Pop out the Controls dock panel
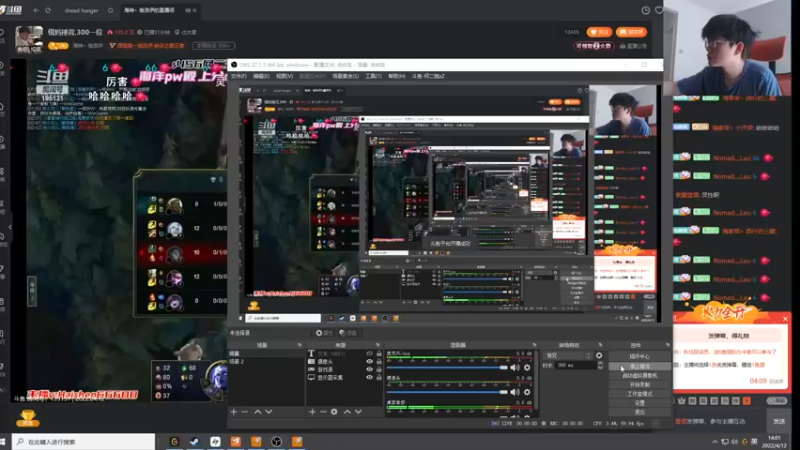800x450 pixels. click(x=667, y=345)
